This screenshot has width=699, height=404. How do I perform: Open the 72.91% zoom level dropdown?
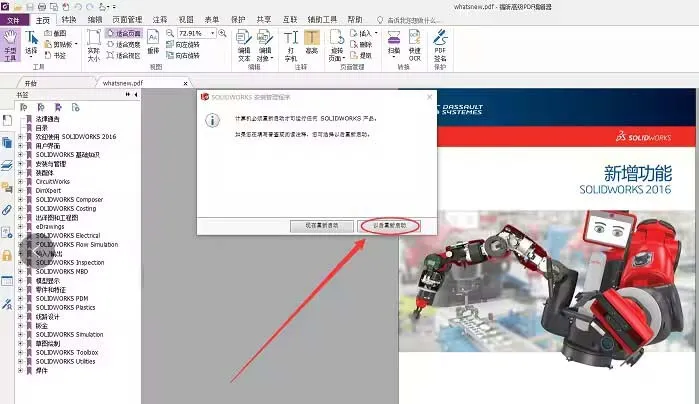tap(212, 33)
